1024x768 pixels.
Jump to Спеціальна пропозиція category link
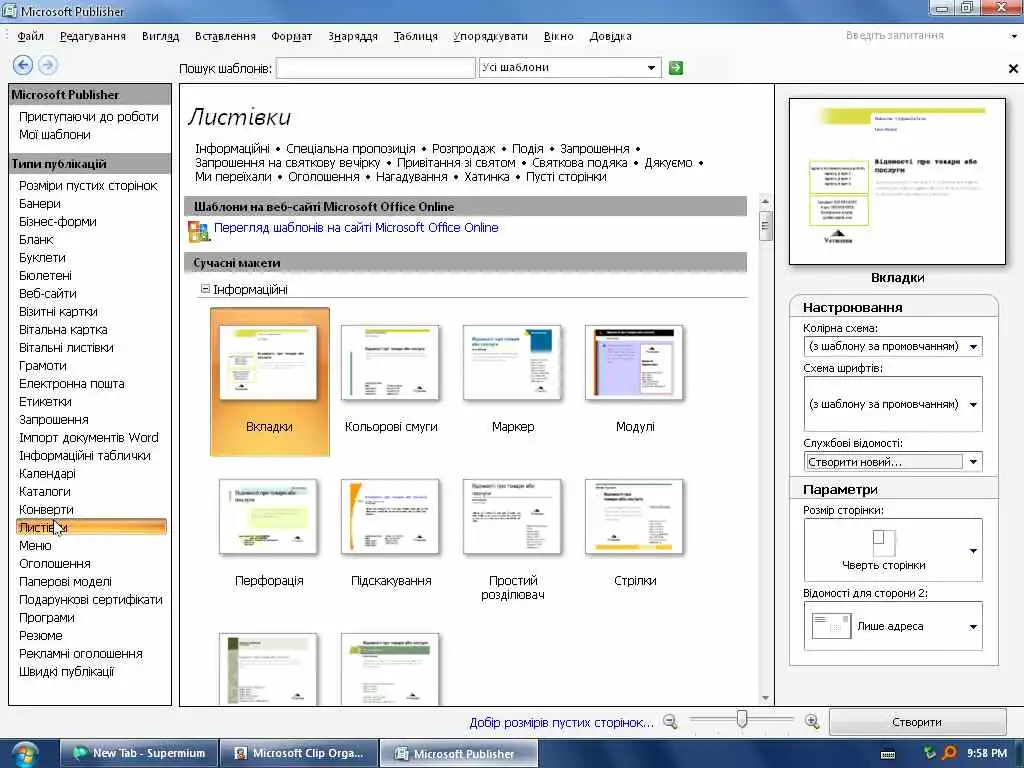[x=351, y=148]
